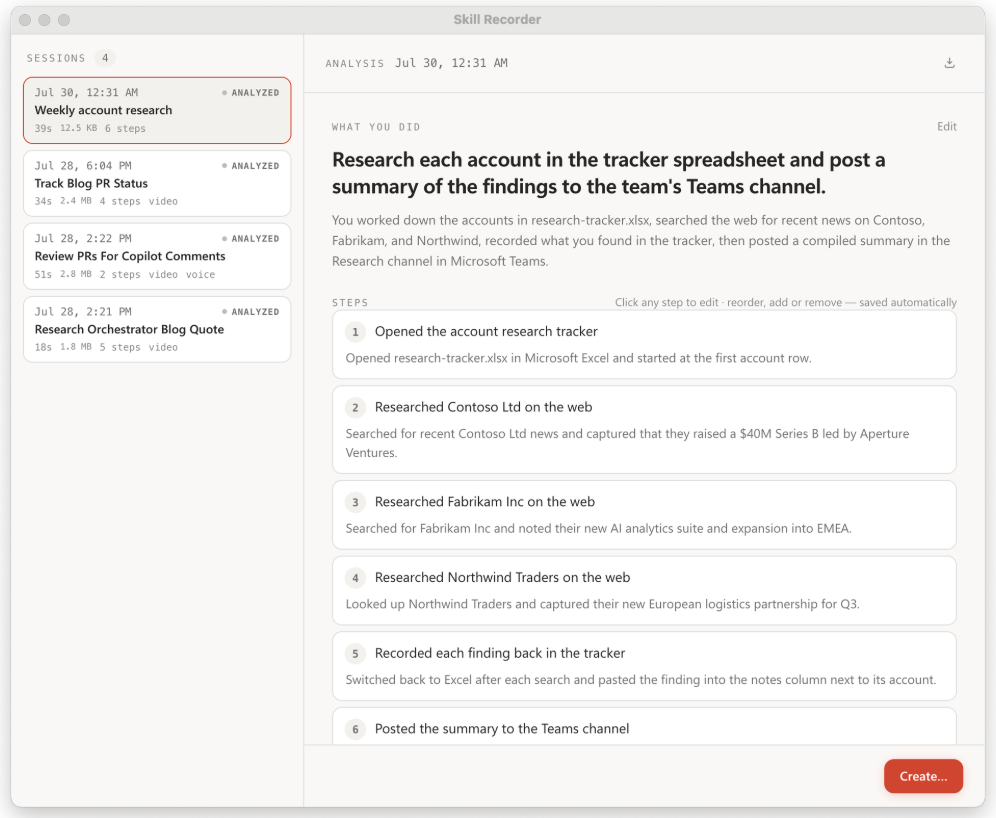The width and height of the screenshot is (996, 818).
Task: Click the heading starting "Research each account"
Action: [x=609, y=173]
